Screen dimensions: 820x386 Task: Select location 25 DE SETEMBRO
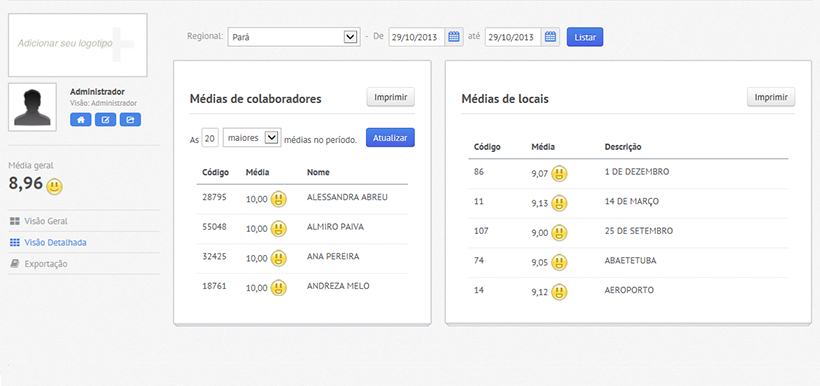click(639, 231)
